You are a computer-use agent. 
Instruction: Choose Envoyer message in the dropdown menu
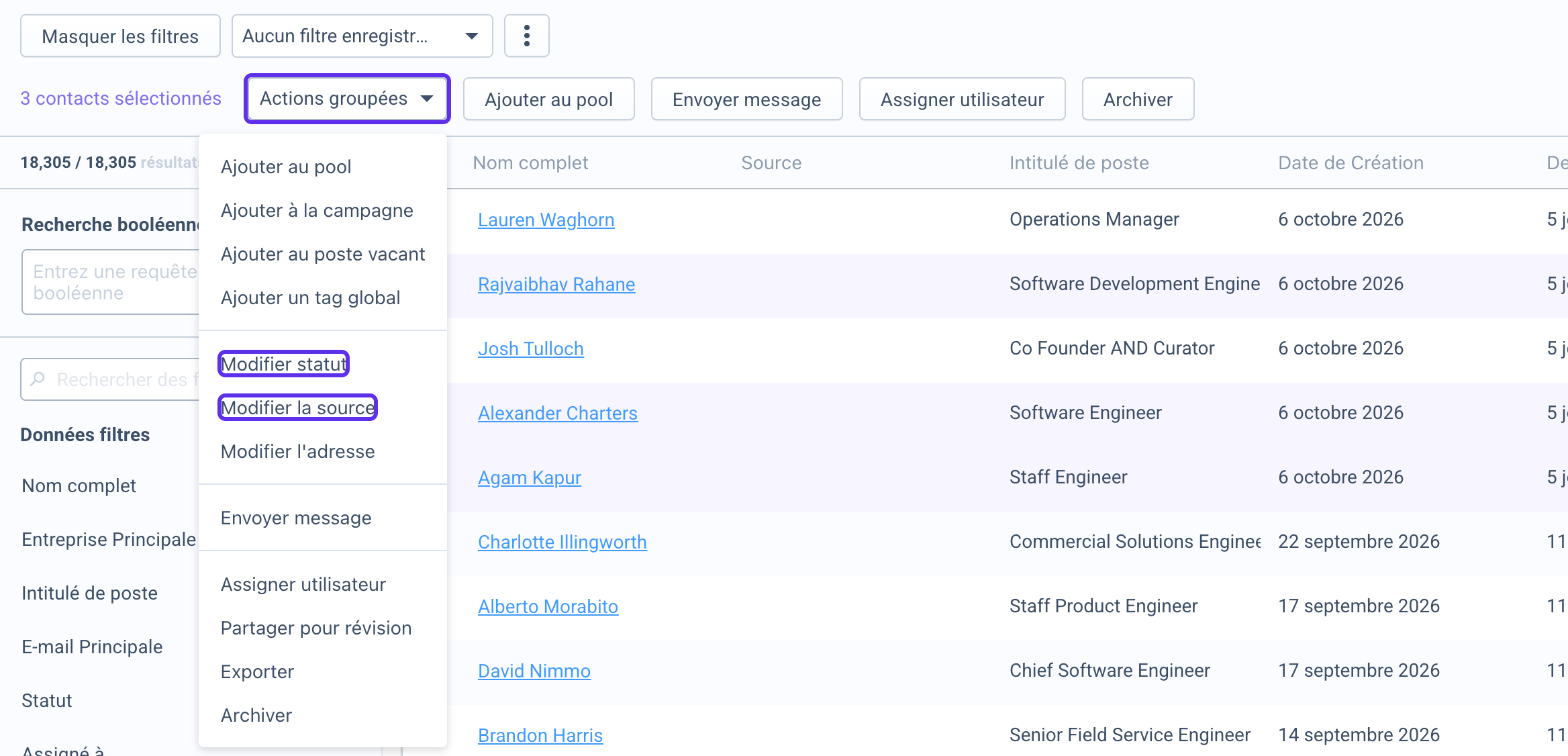click(x=296, y=518)
